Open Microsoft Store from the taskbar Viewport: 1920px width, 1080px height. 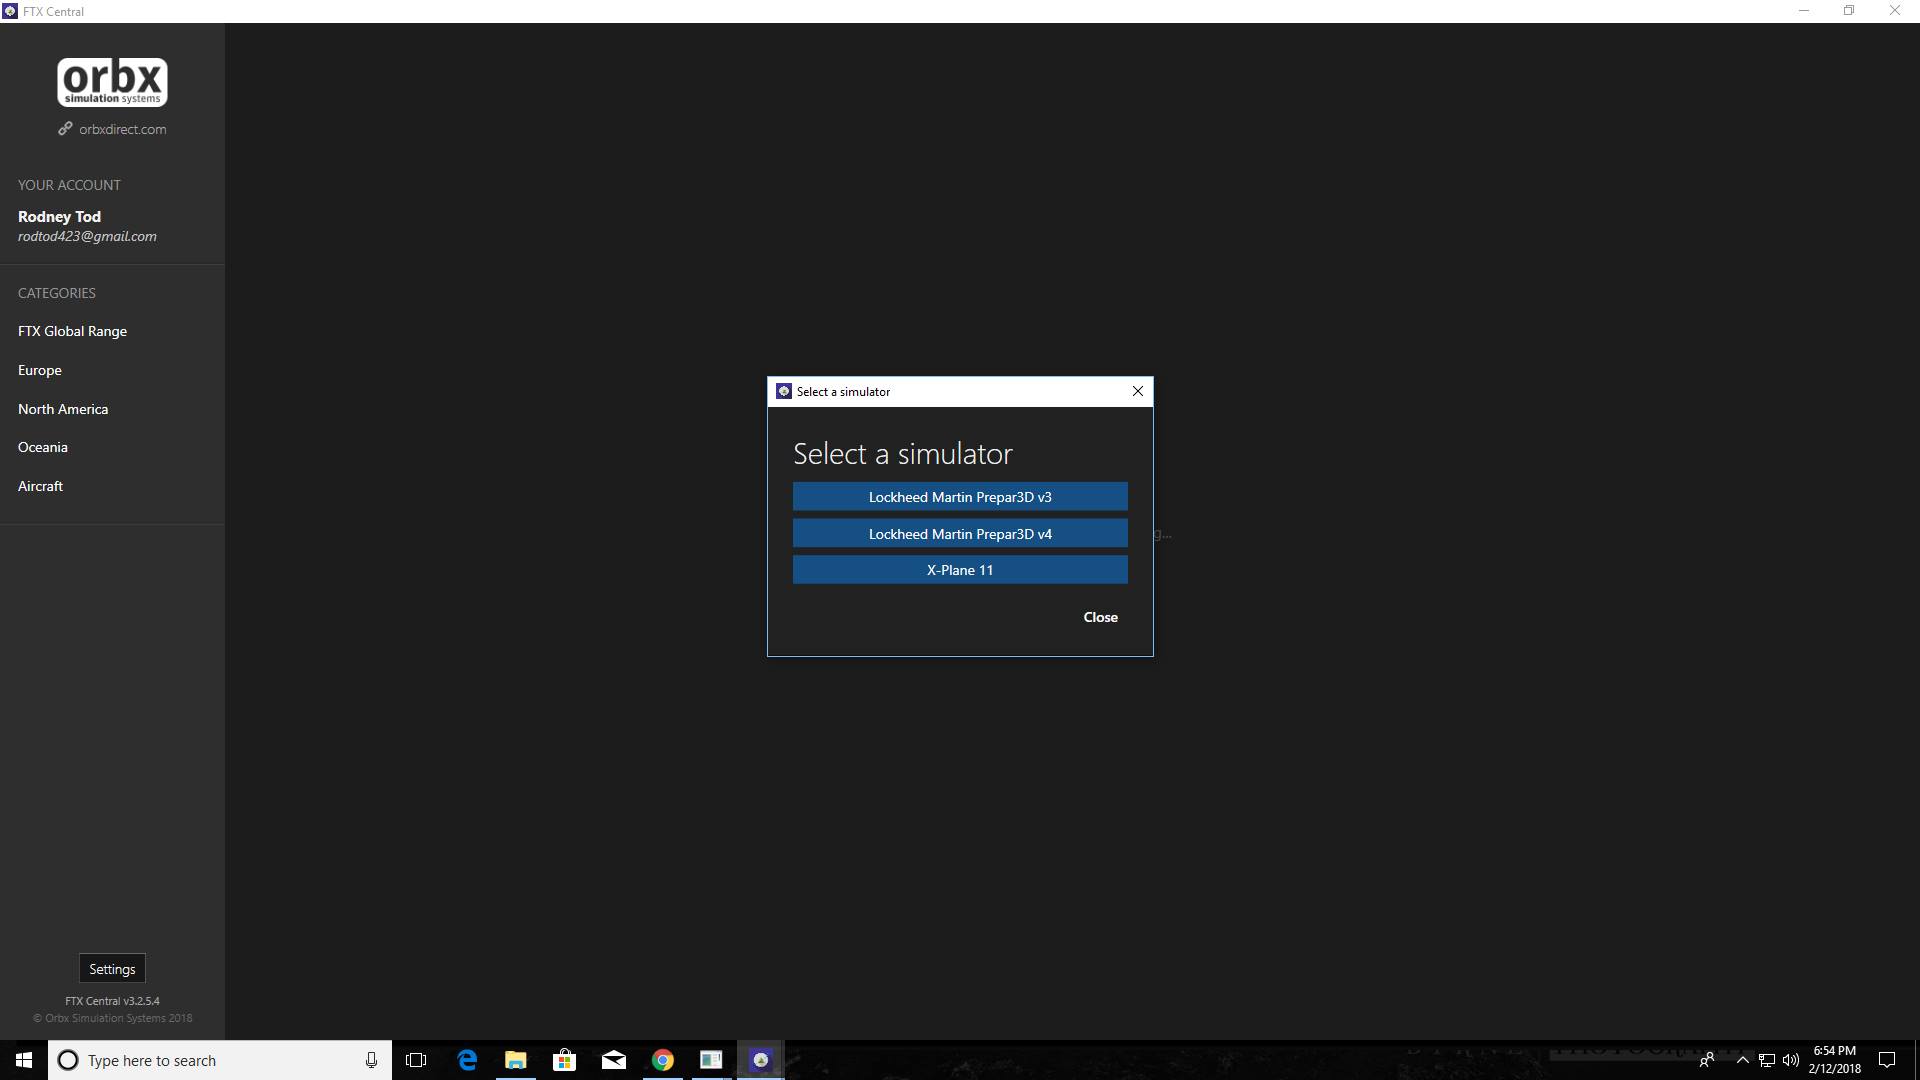(564, 1060)
